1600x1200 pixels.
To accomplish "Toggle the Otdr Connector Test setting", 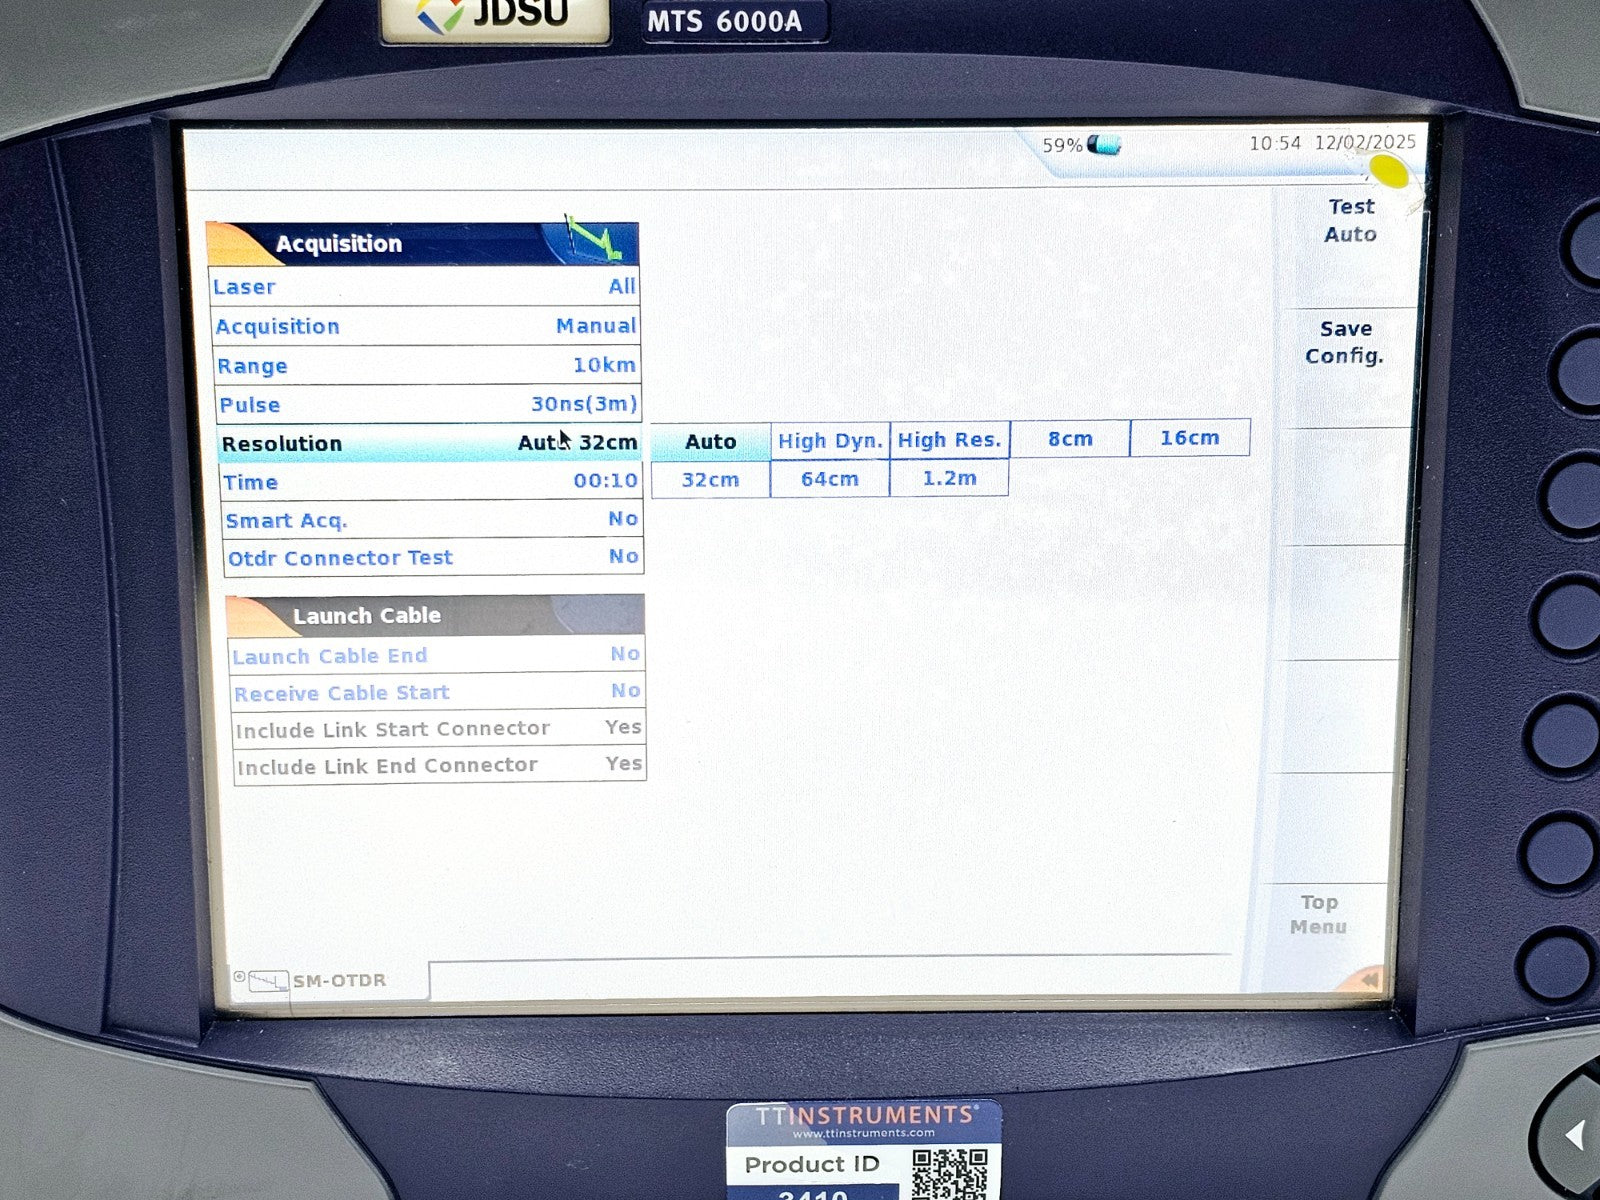I will point(433,558).
